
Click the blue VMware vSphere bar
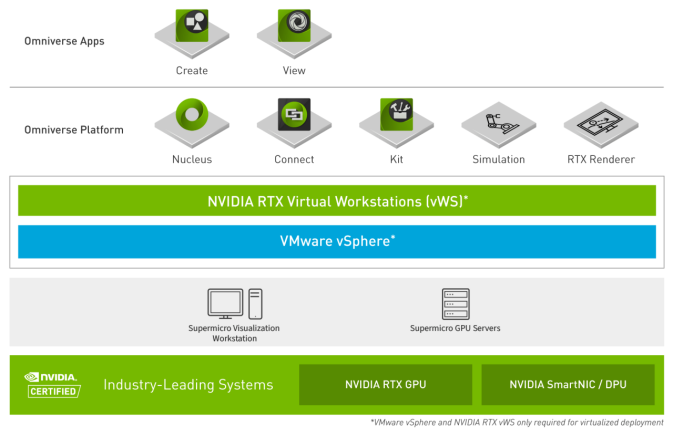337,242
